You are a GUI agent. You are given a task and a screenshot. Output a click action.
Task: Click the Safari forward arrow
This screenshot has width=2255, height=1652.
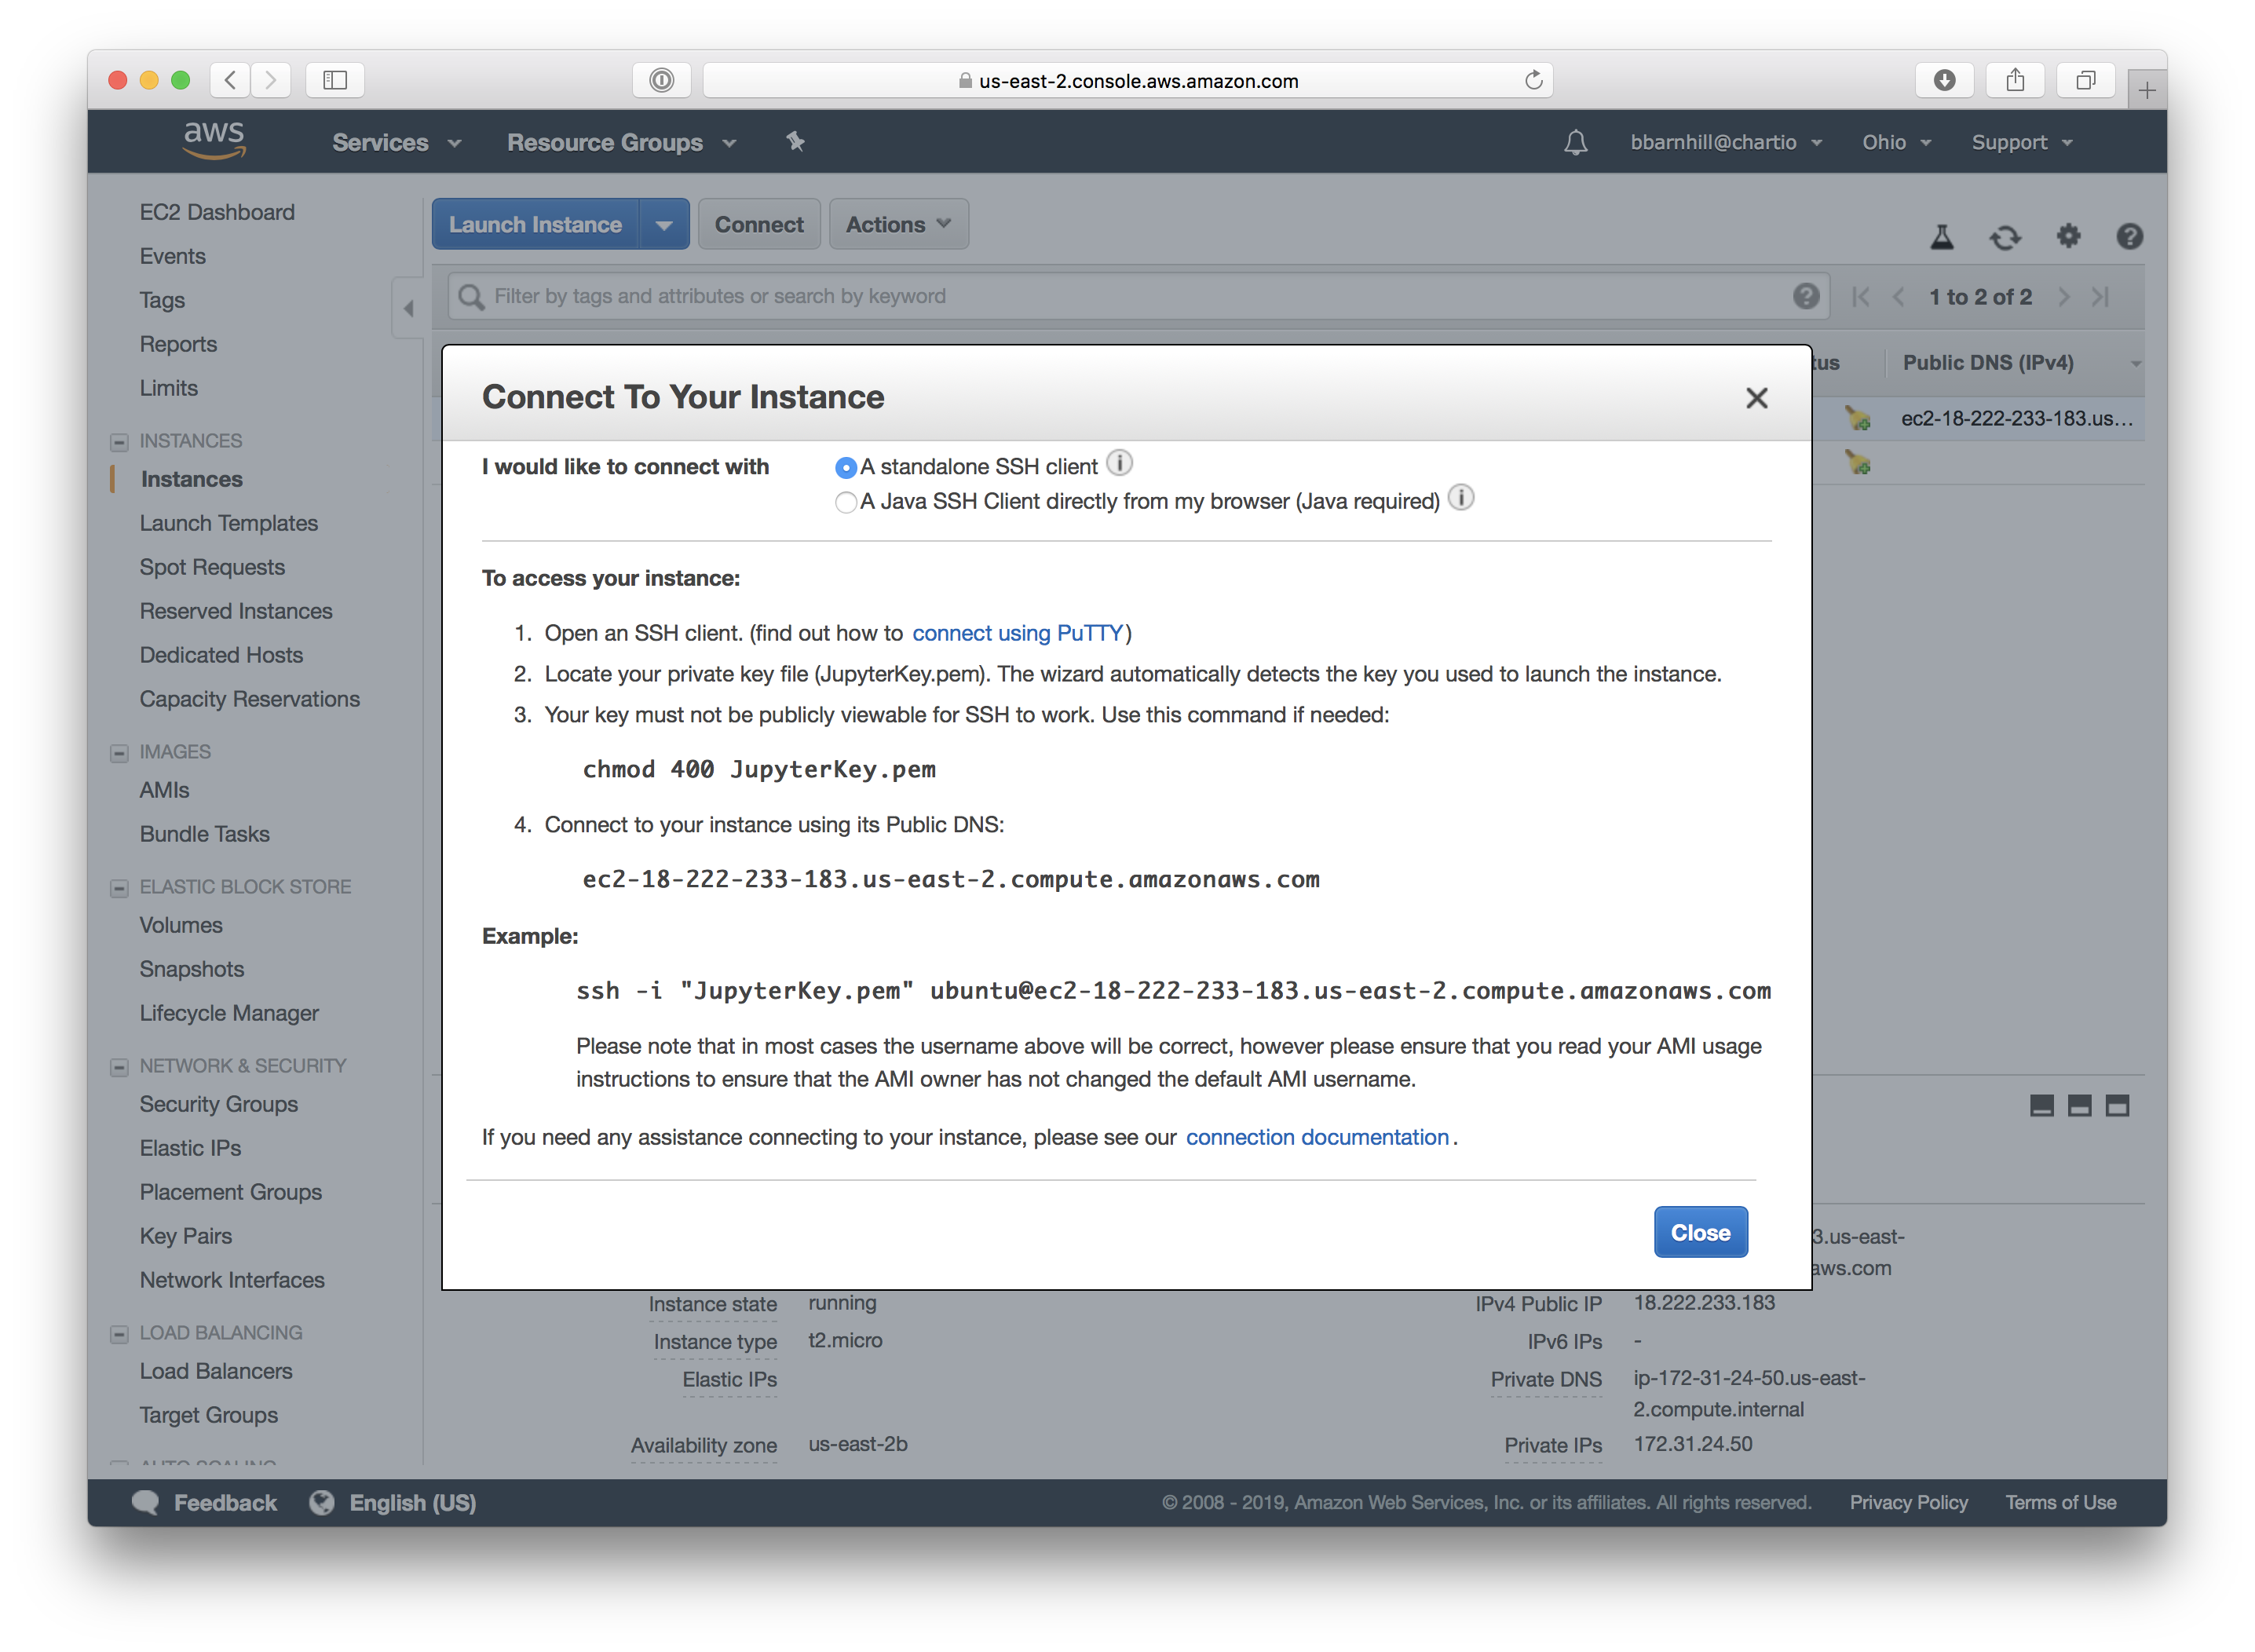(270, 80)
